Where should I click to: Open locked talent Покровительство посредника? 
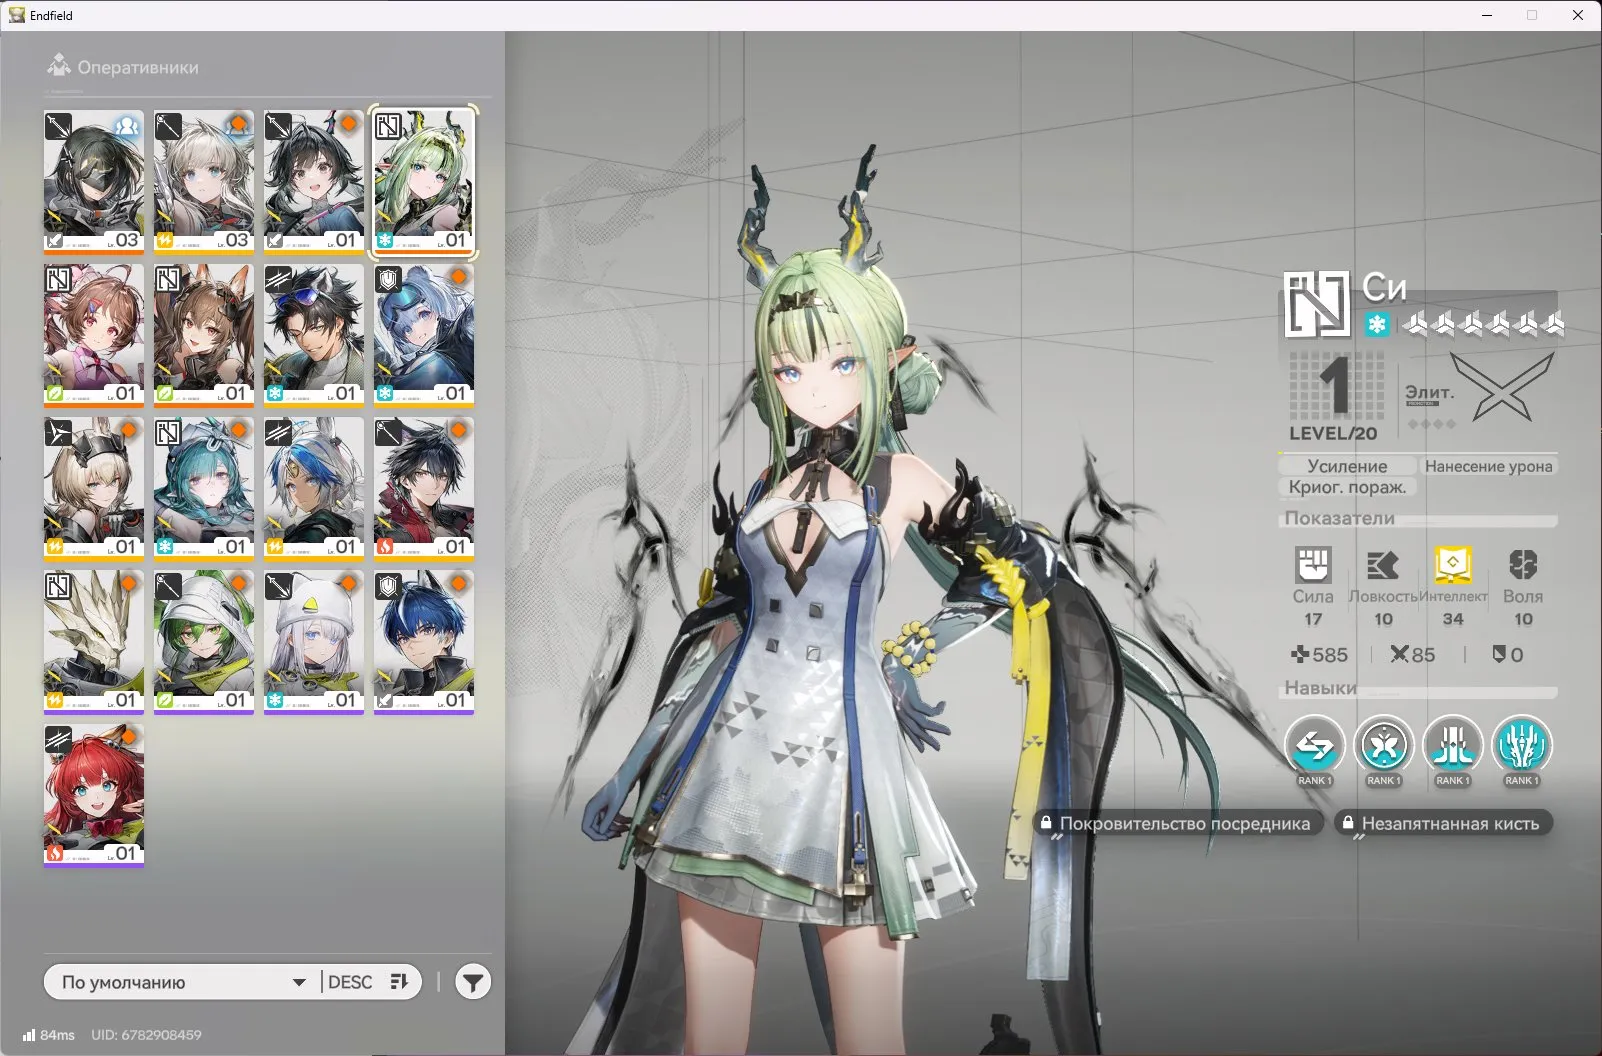point(1179,824)
